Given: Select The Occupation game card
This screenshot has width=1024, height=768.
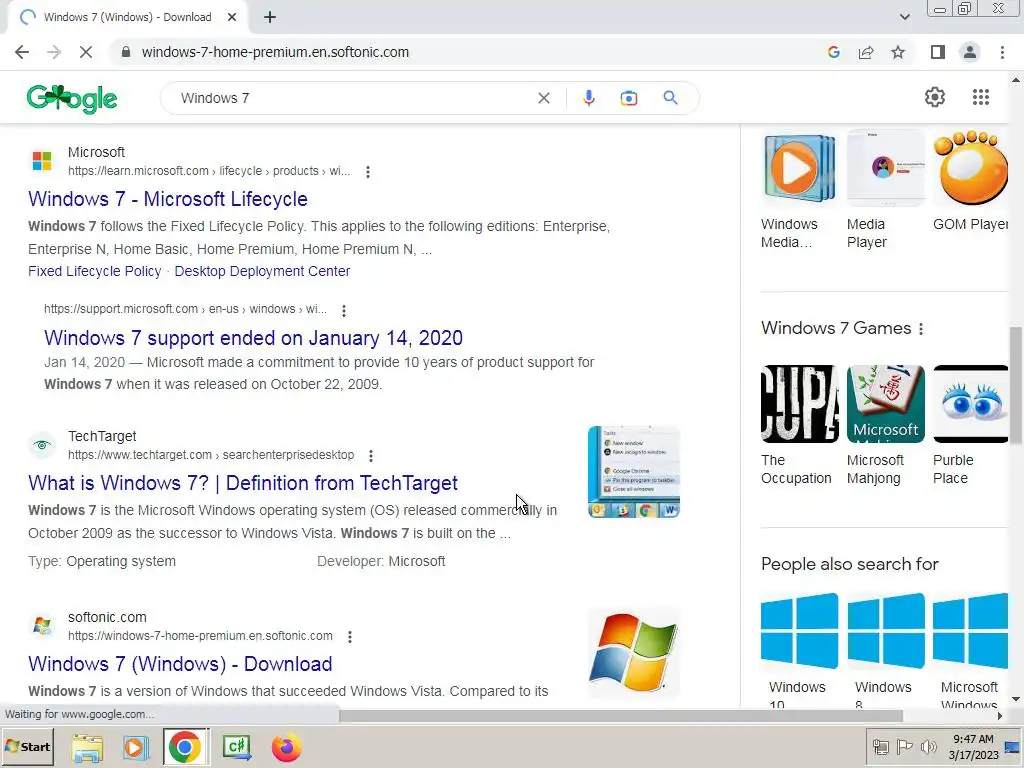Looking at the screenshot, I should click(799, 426).
